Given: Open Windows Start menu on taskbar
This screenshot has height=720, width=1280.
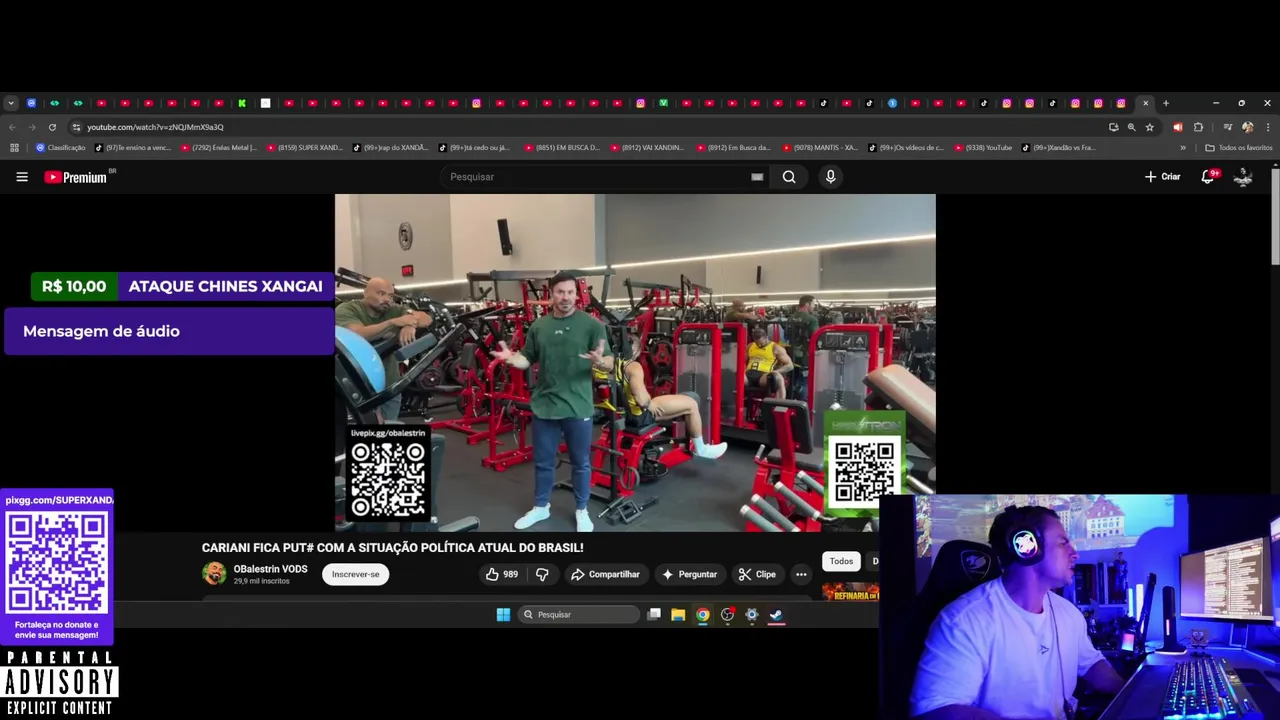Looking at the screenshot, I should [x=503, y=615].
